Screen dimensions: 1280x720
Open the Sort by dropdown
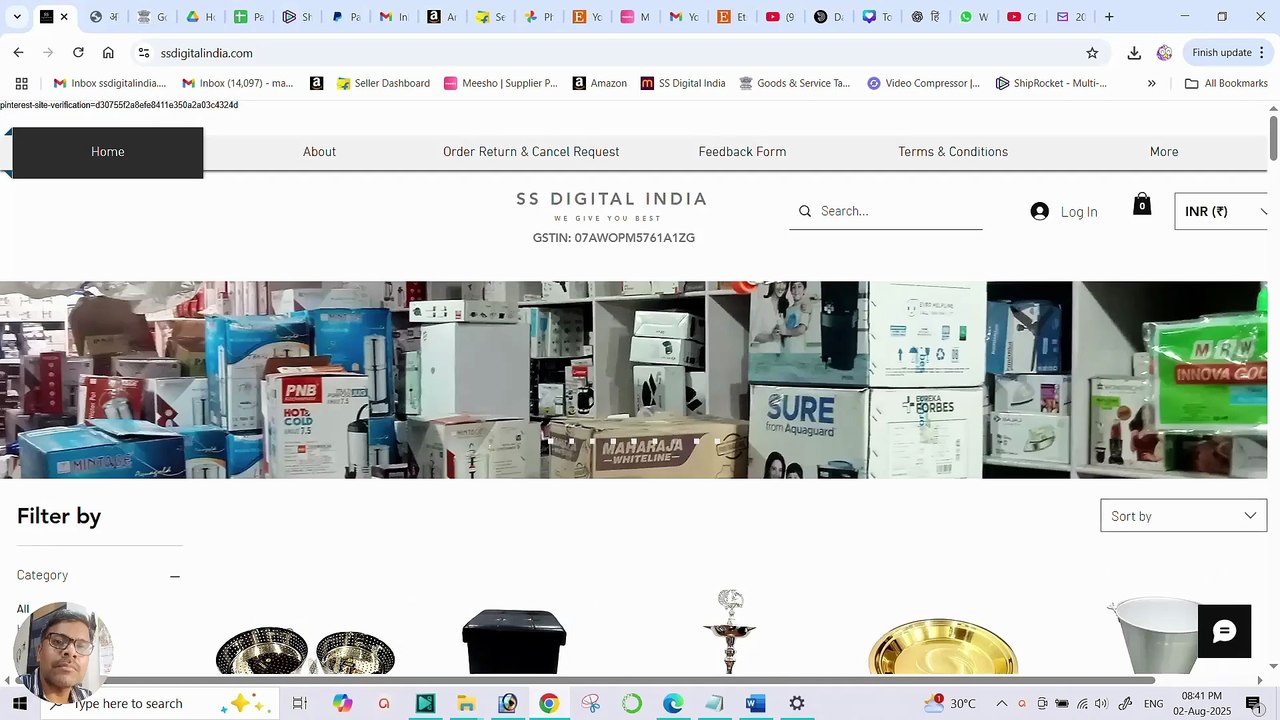point(1183,516)
